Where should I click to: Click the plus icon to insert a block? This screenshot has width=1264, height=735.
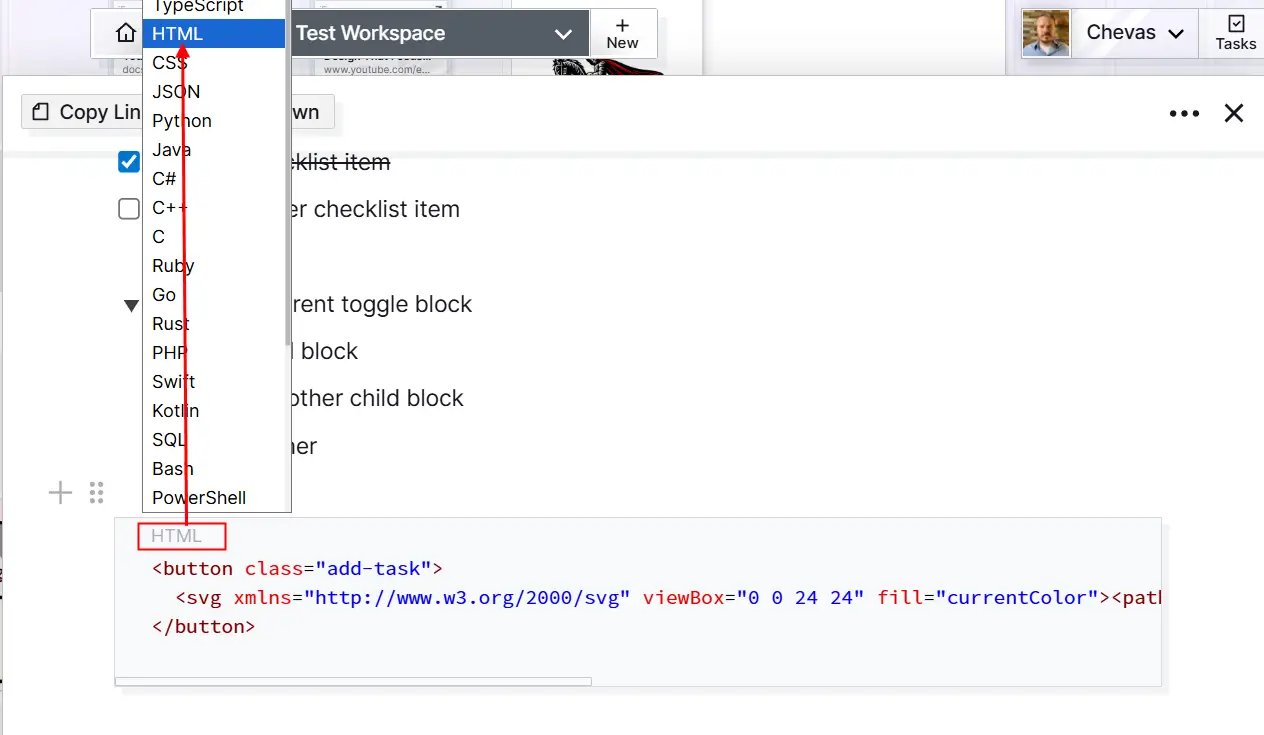pyautogui.click(x=60, y=492)
